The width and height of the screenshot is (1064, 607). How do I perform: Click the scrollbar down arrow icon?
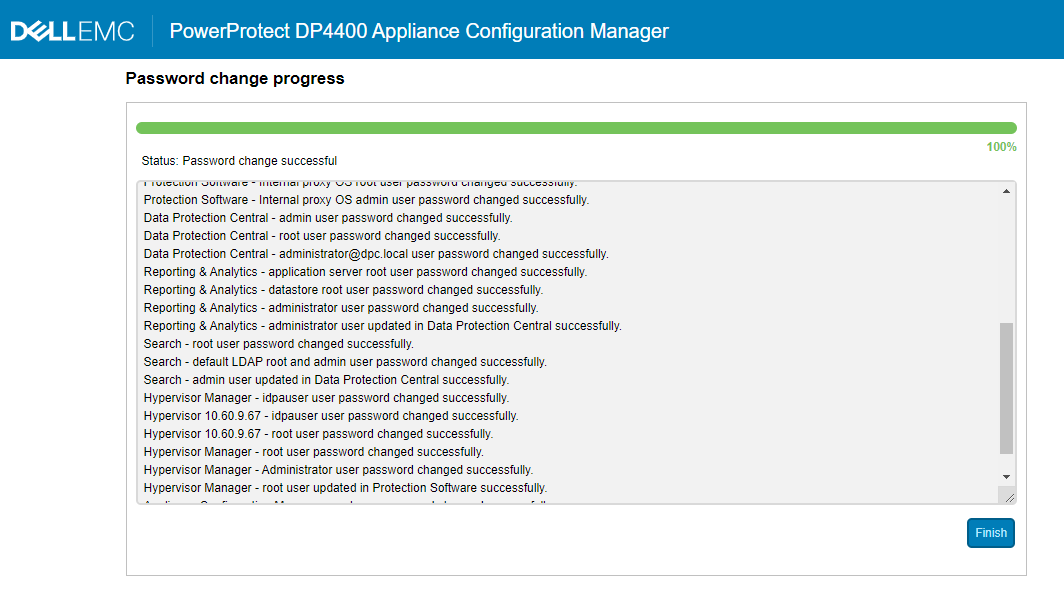pyautogui.click(x=1008, y=476)
